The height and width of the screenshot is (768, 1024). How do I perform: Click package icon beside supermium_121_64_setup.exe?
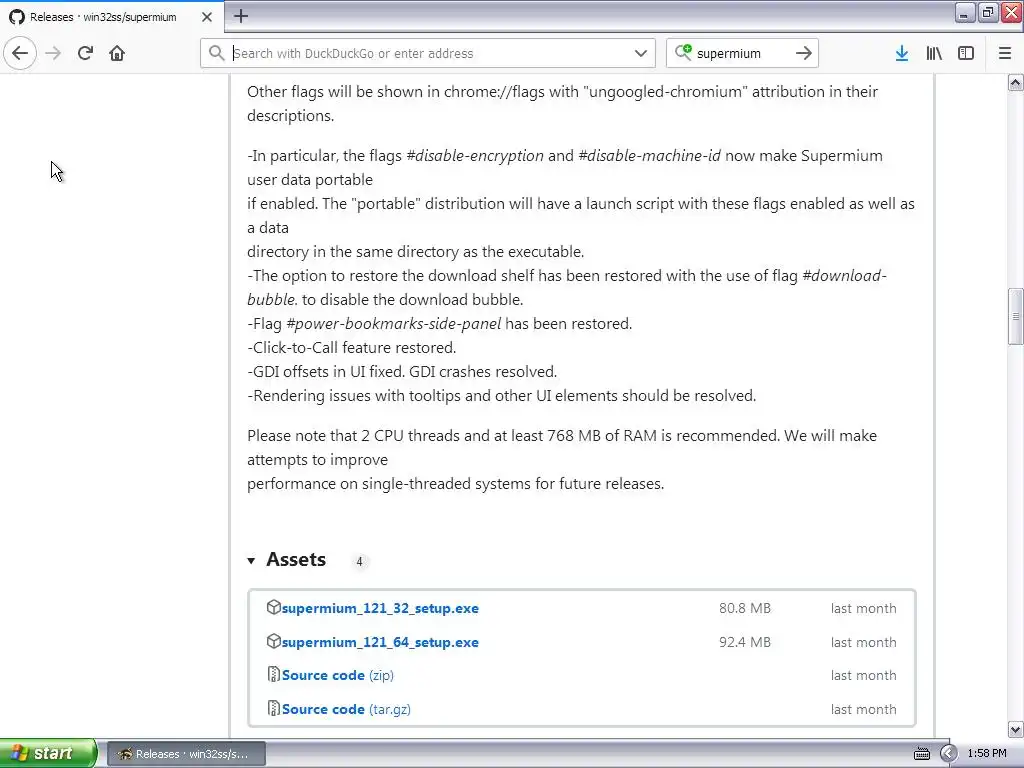click(x=274, y=641)
